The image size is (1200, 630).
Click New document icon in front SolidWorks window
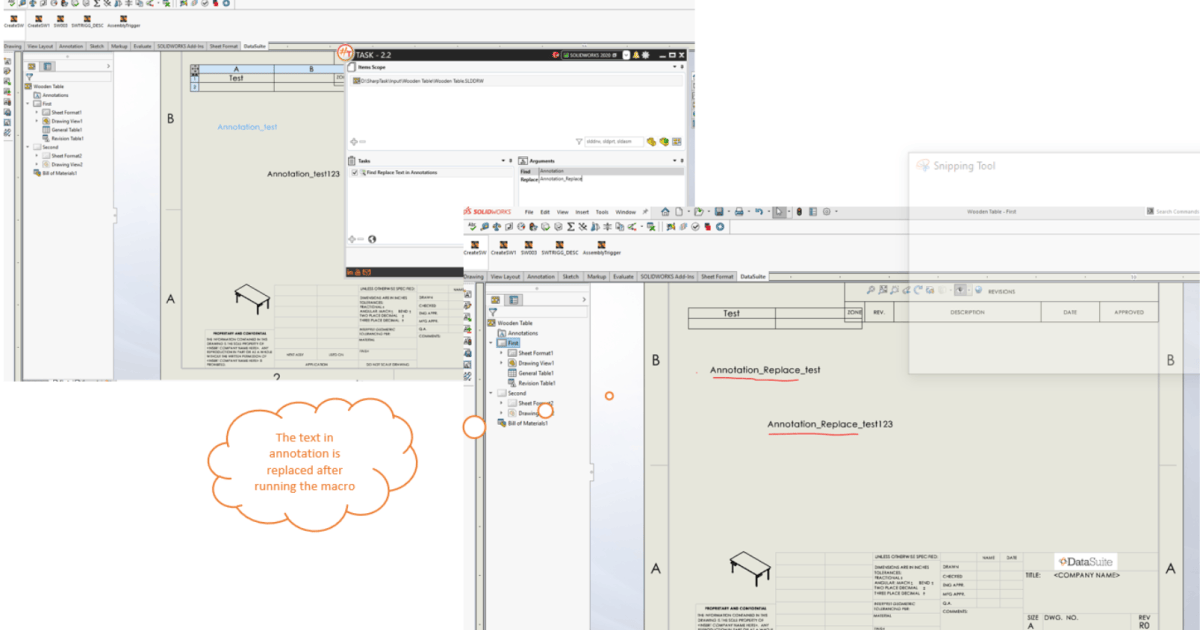click(679, 212)
